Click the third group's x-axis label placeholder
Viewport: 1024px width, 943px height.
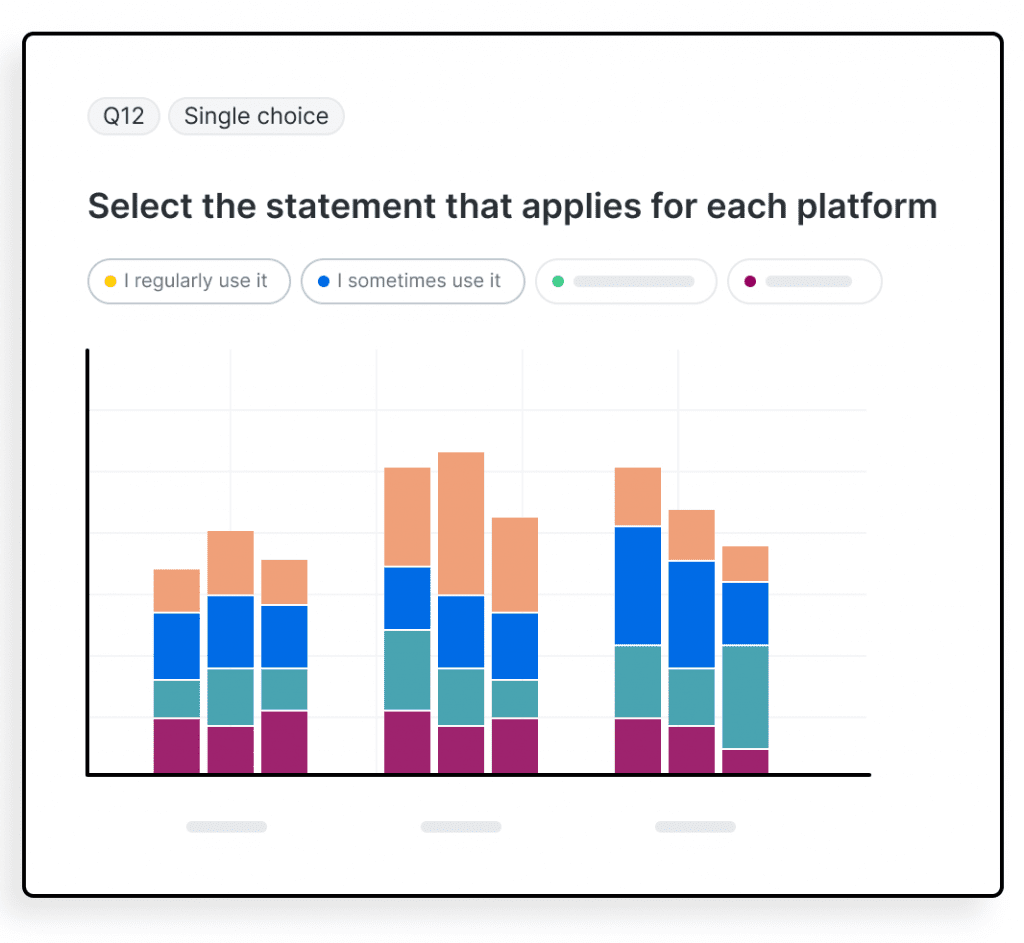point(695,827)
